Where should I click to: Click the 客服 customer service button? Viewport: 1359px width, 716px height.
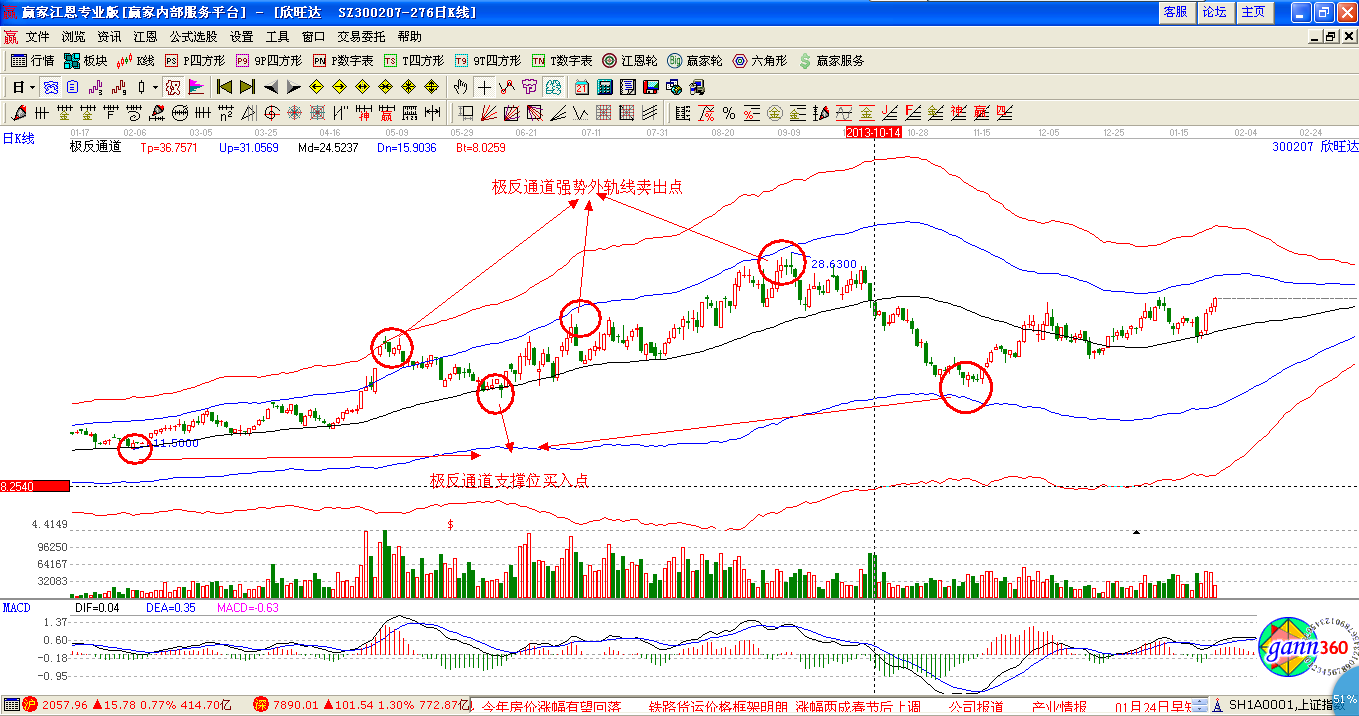(x=1175, y=12)
